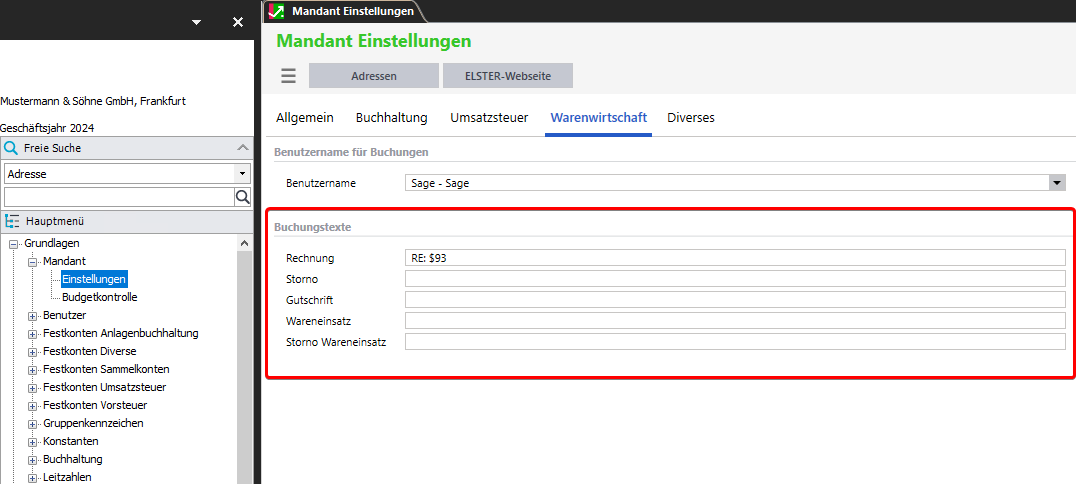Expand Festkonten Anlagenbuchhaltung node
Viewport: 1076px width, 484px height.
pos(32,334)
